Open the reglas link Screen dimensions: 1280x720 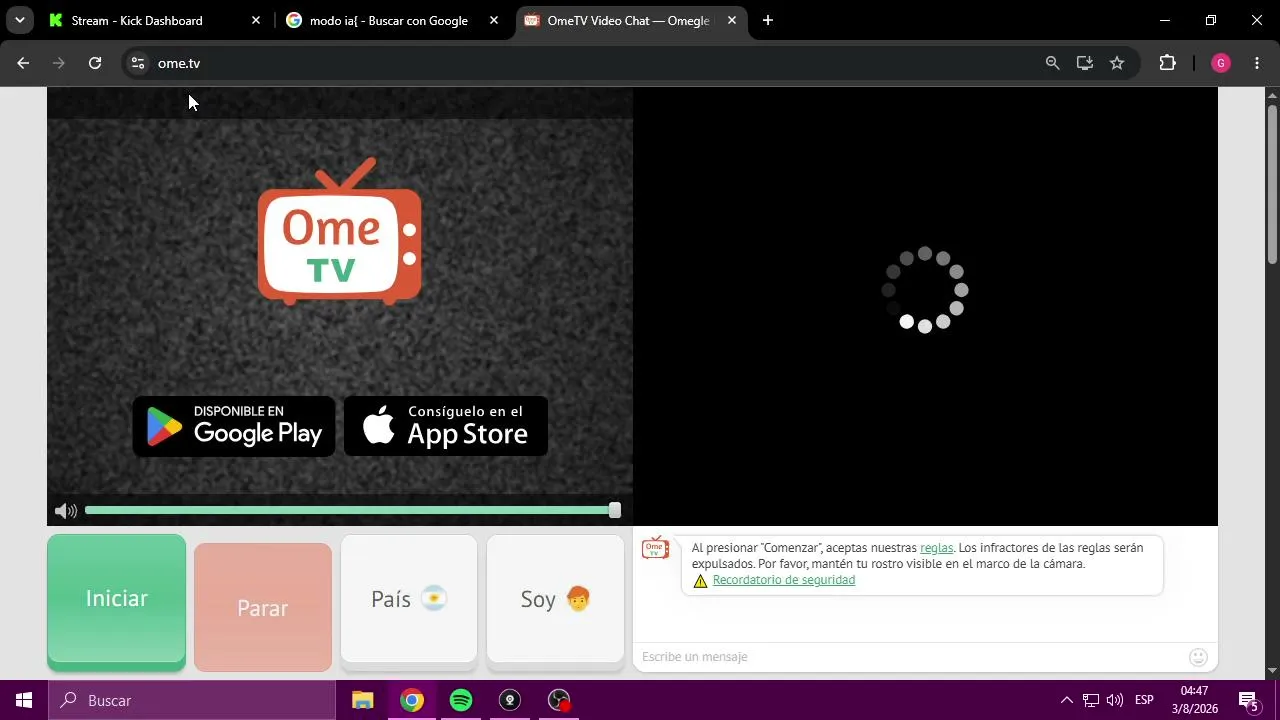coord(936,548)
